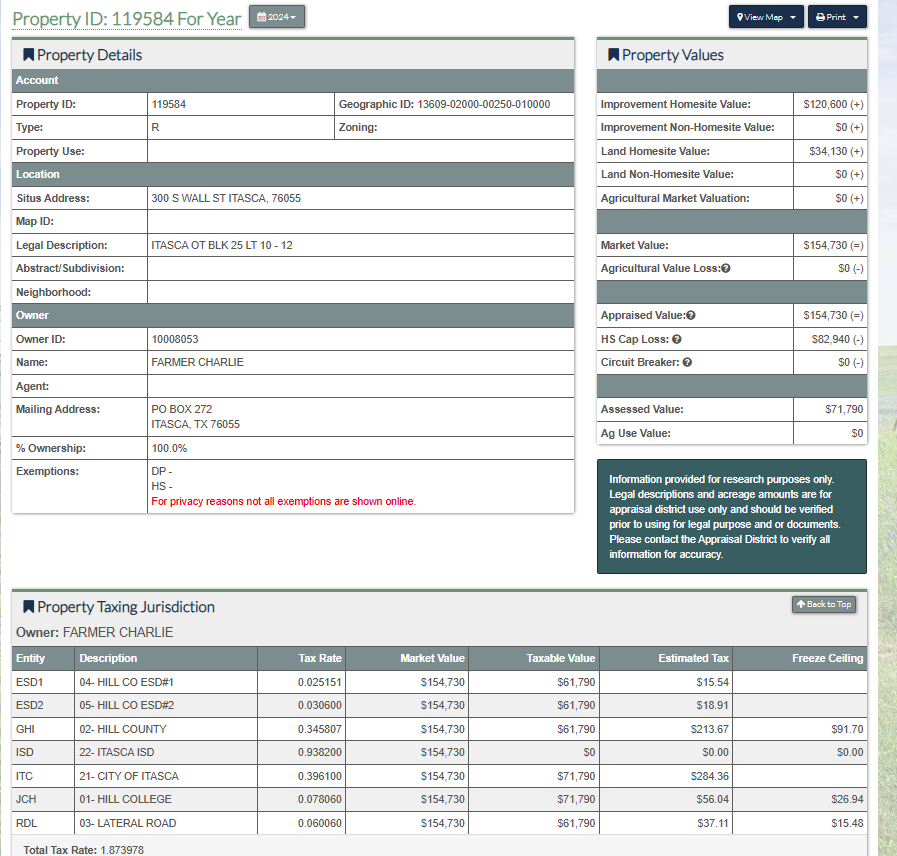This screenshot has height=856, width=897.
Task: Click the Circuit Breaker help icon
Action: 687,363
